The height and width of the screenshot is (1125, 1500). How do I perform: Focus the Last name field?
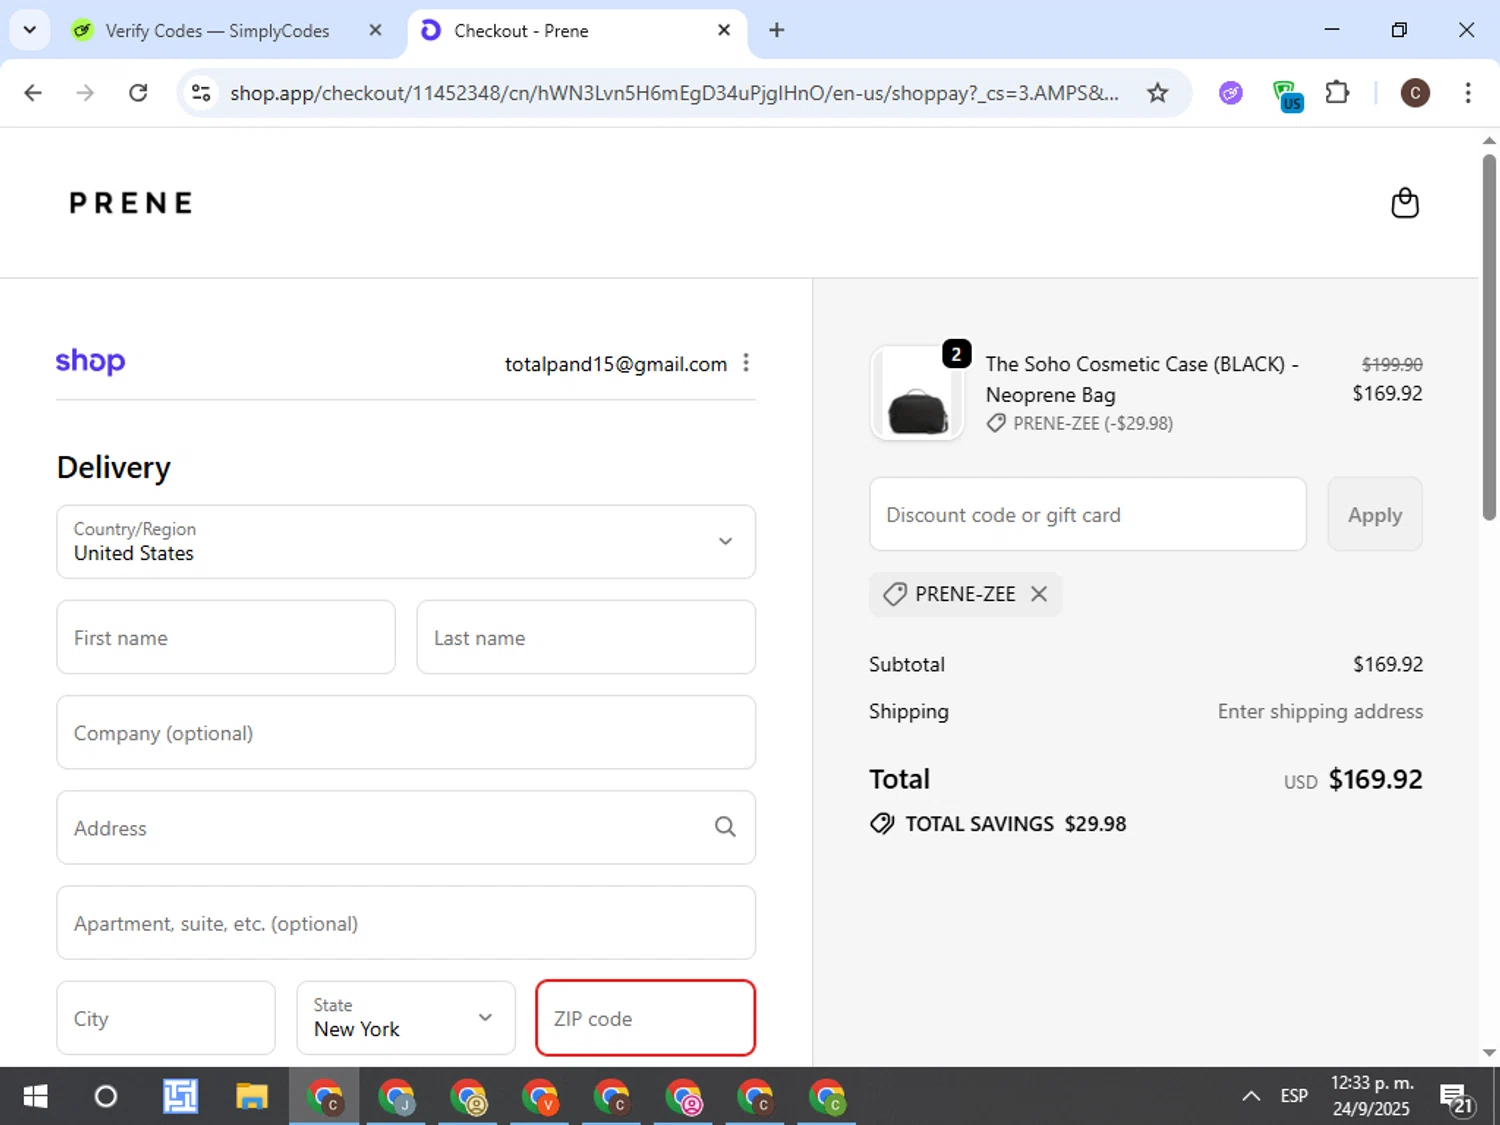[x=586, y=637]
